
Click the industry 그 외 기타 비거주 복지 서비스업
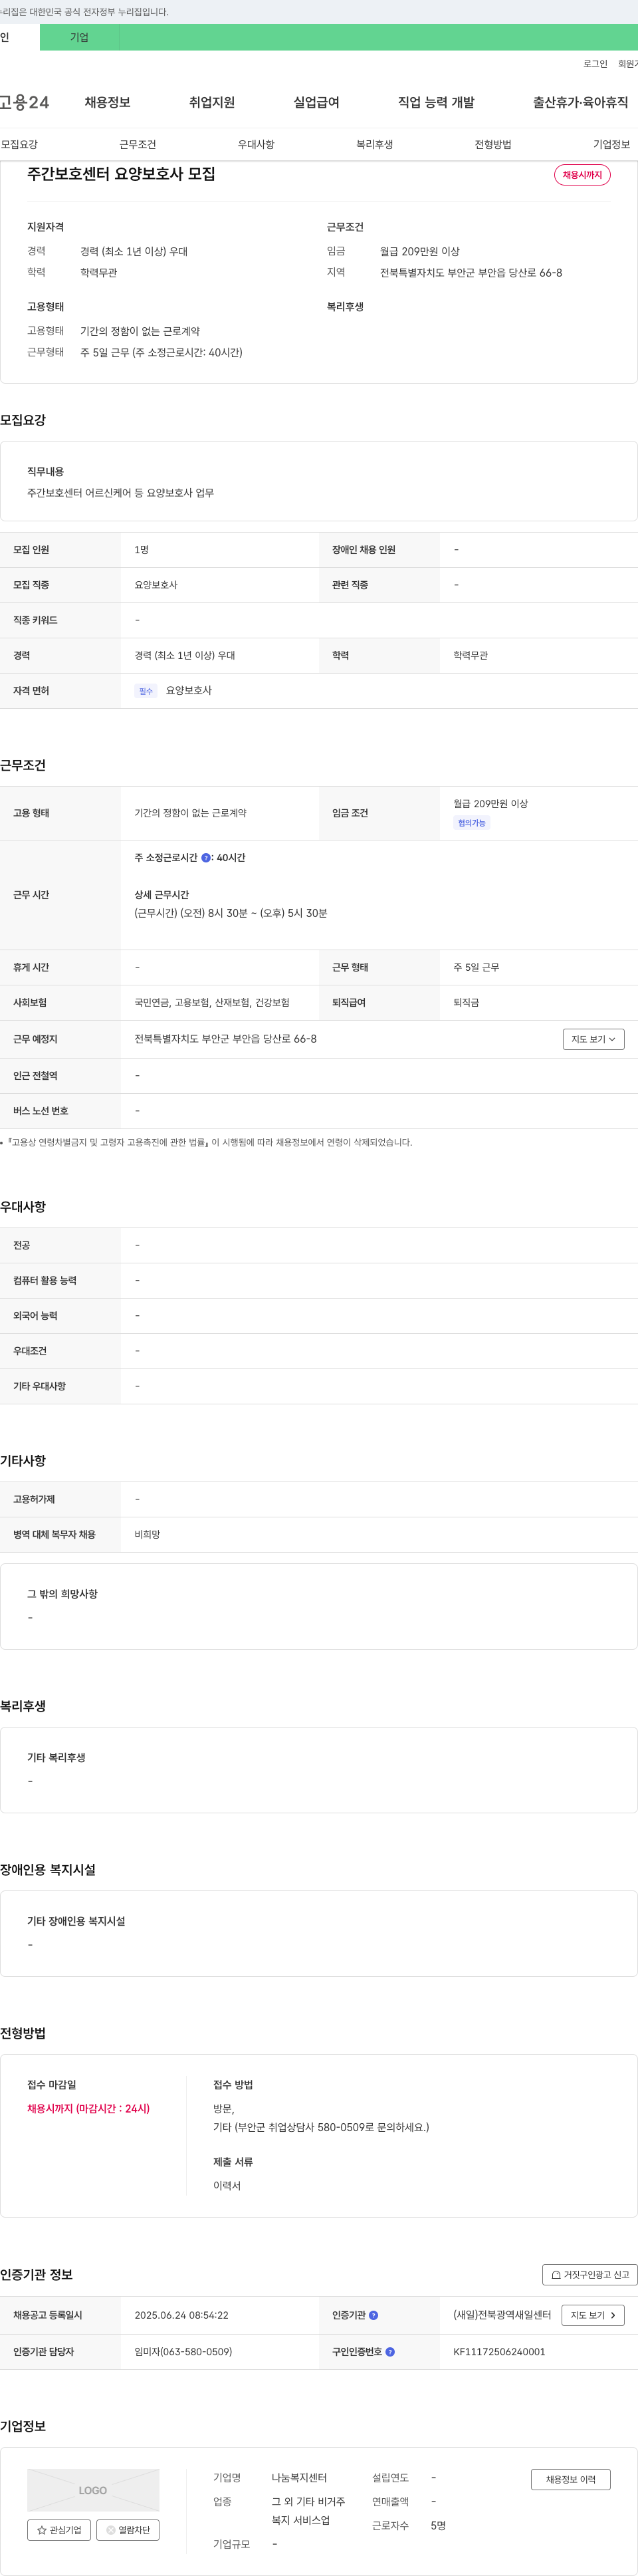pyautogui.click(x=308, y=2511)
